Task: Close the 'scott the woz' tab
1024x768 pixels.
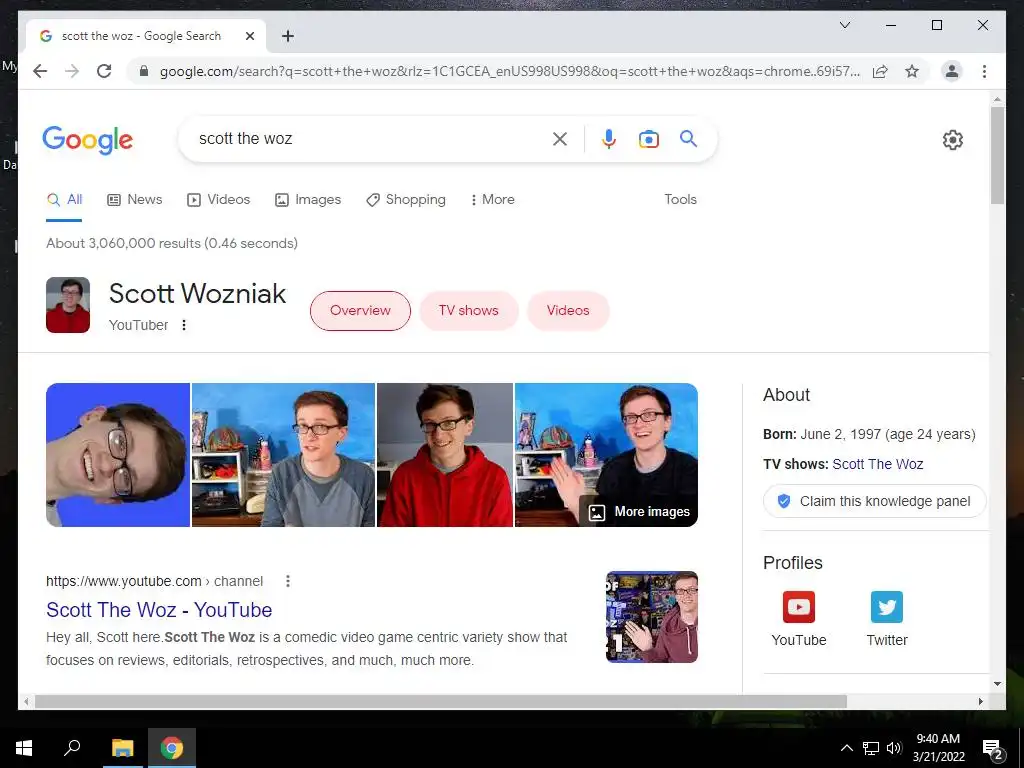Action: pos(249,36)
